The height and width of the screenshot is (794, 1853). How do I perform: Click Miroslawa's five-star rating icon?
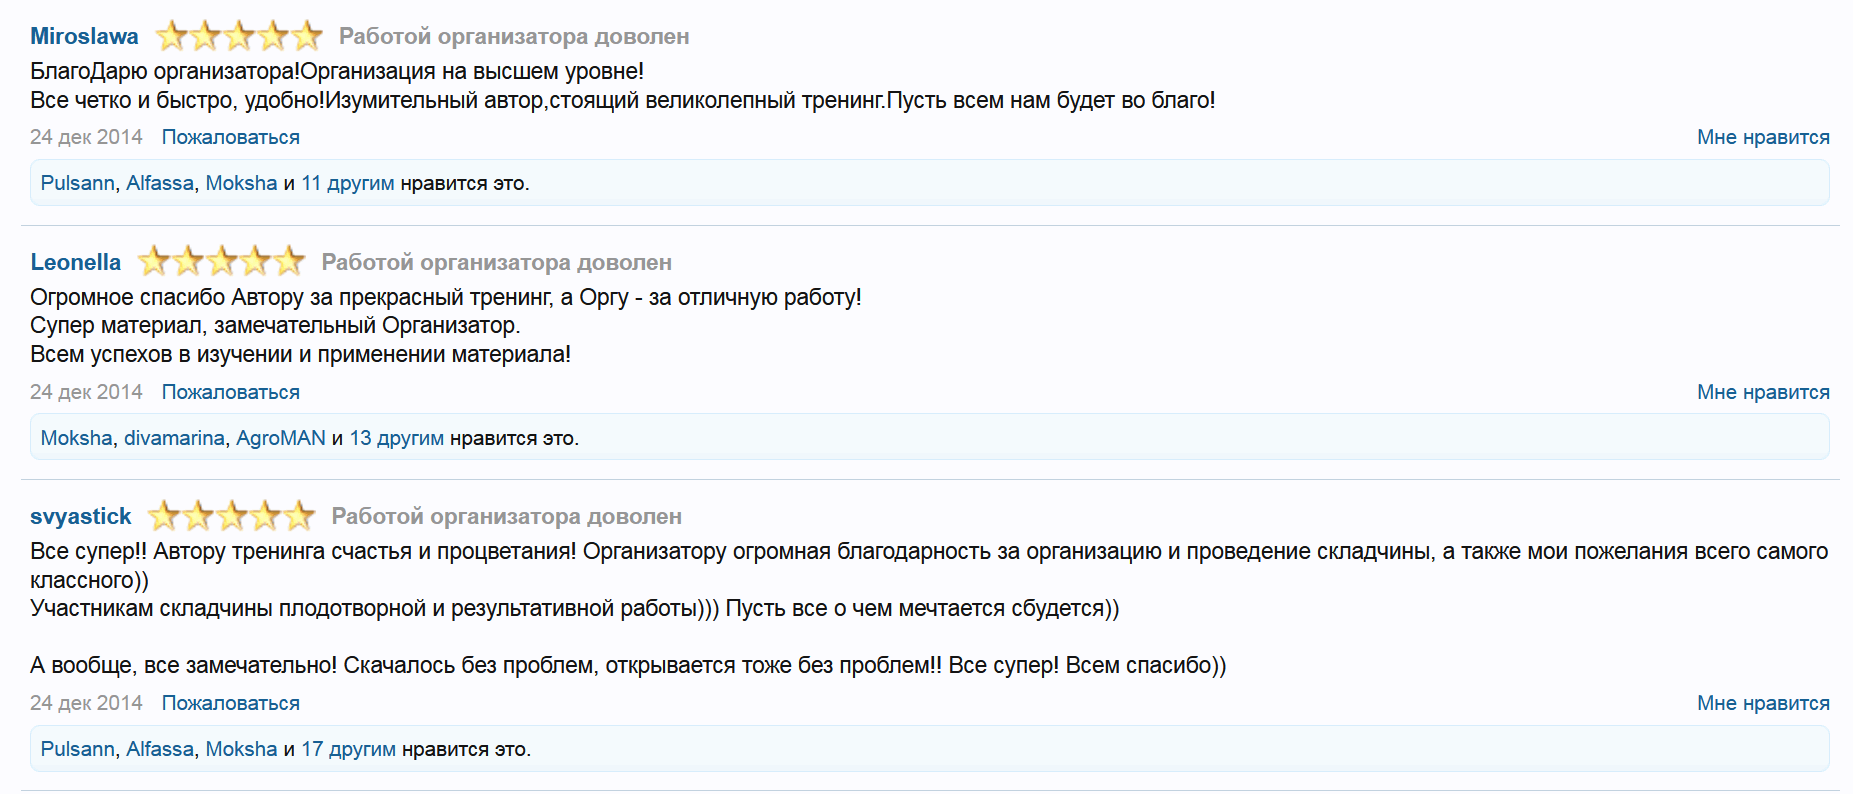239,36
